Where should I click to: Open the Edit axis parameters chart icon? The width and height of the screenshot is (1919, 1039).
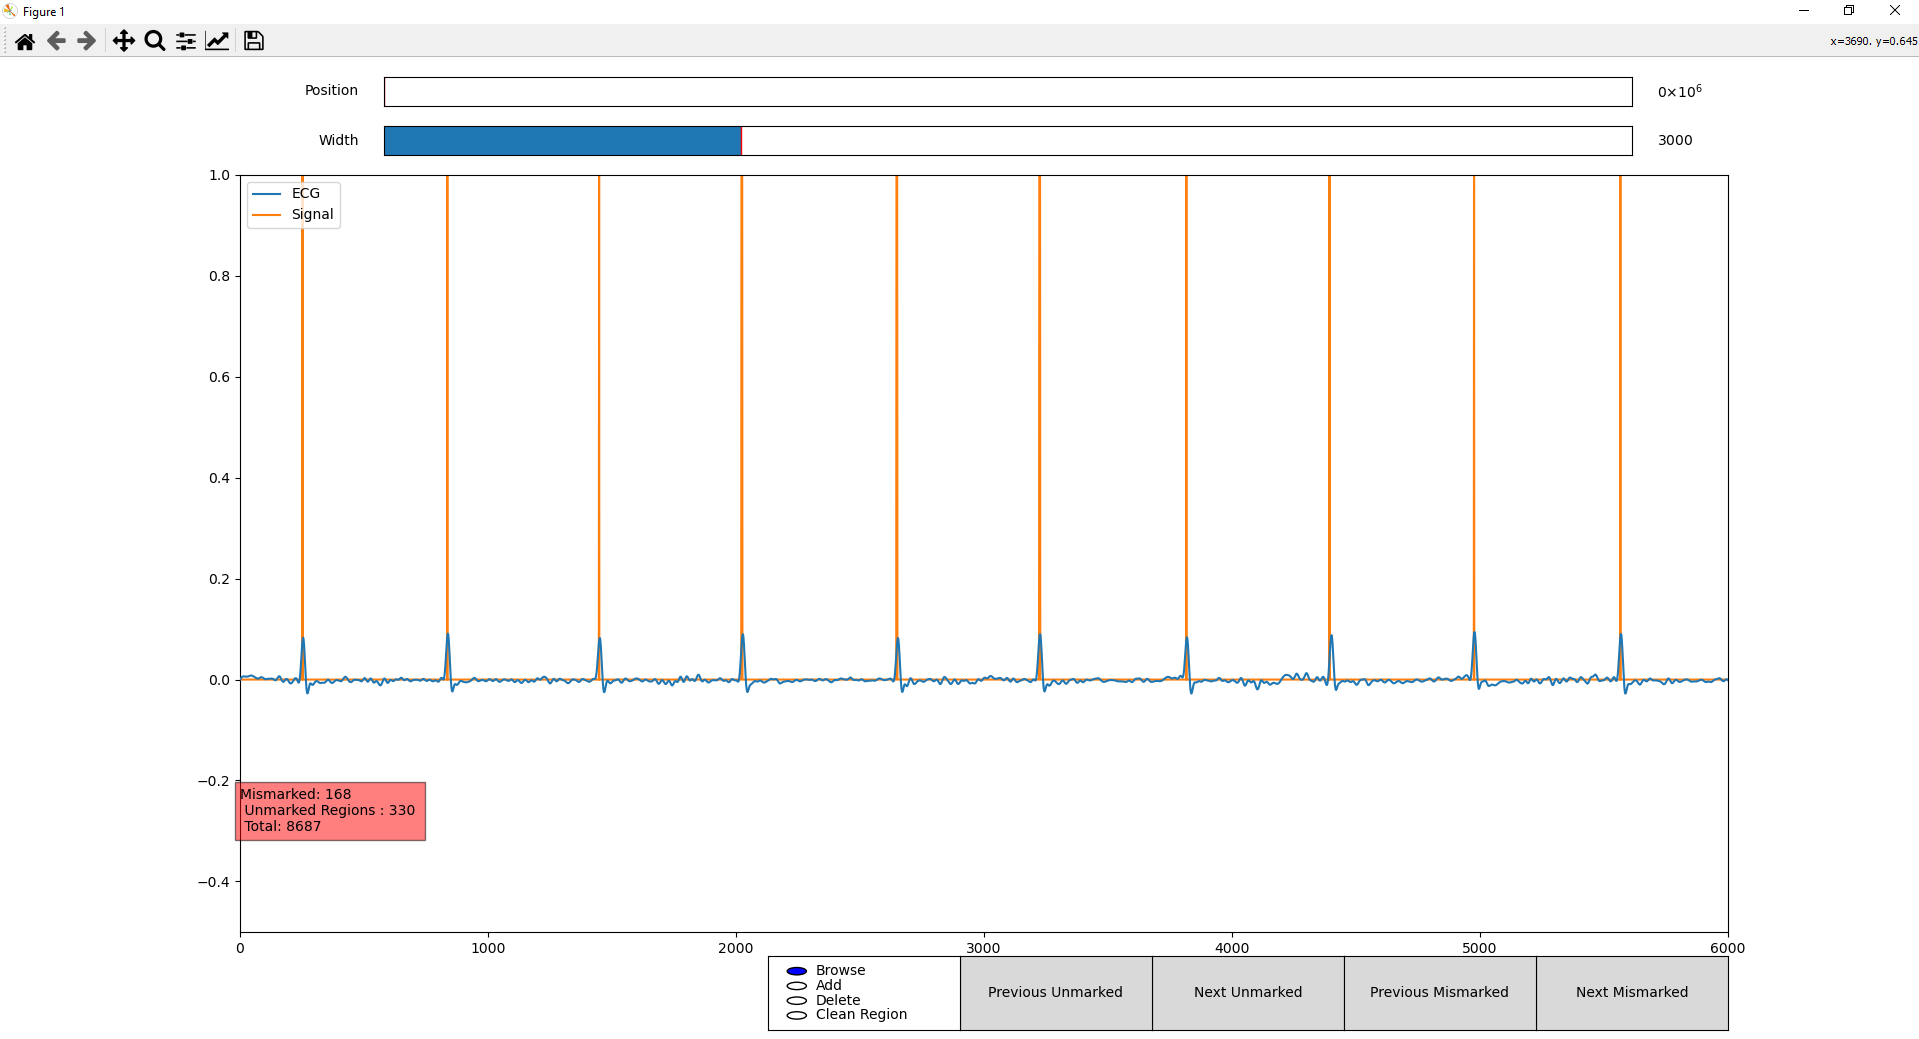point(217,41)
